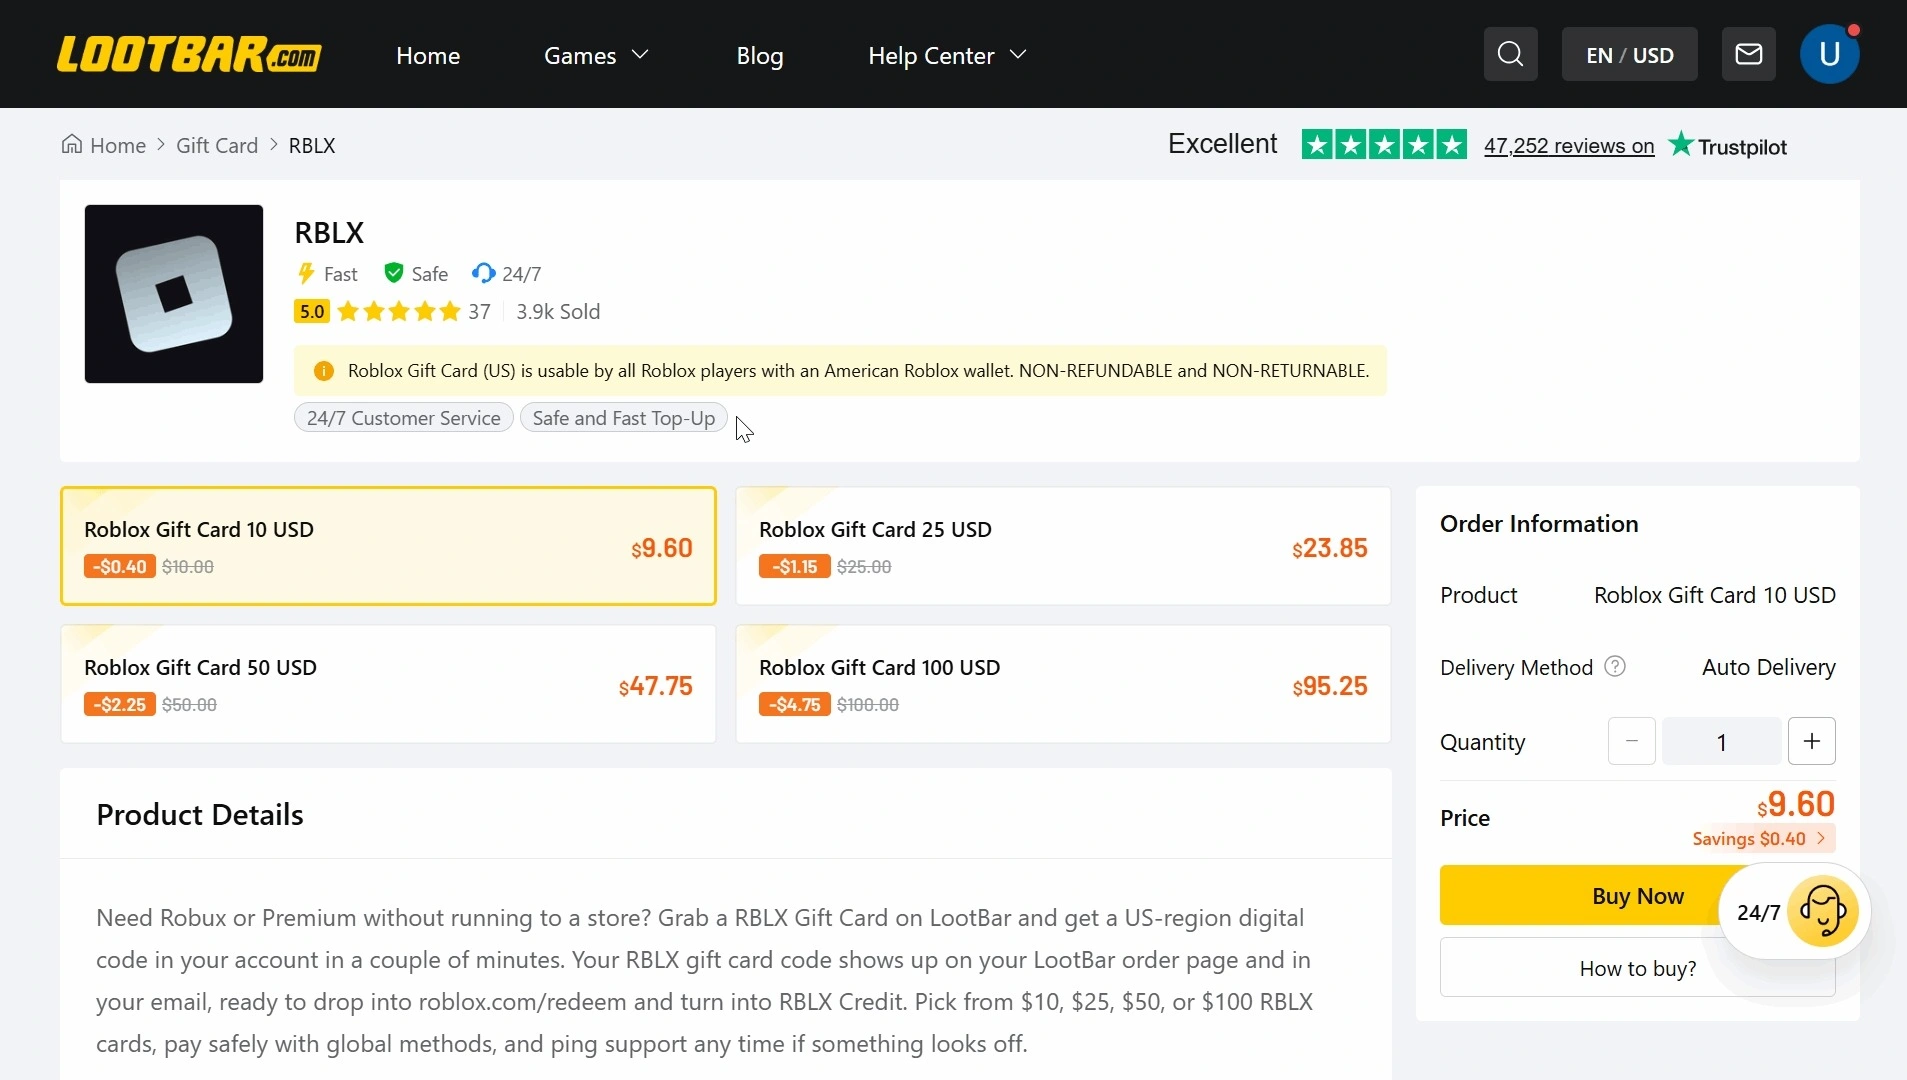Click the struck-through $100.00 price
Screen dimensions: 1907x1080
(x=868, y=704)
